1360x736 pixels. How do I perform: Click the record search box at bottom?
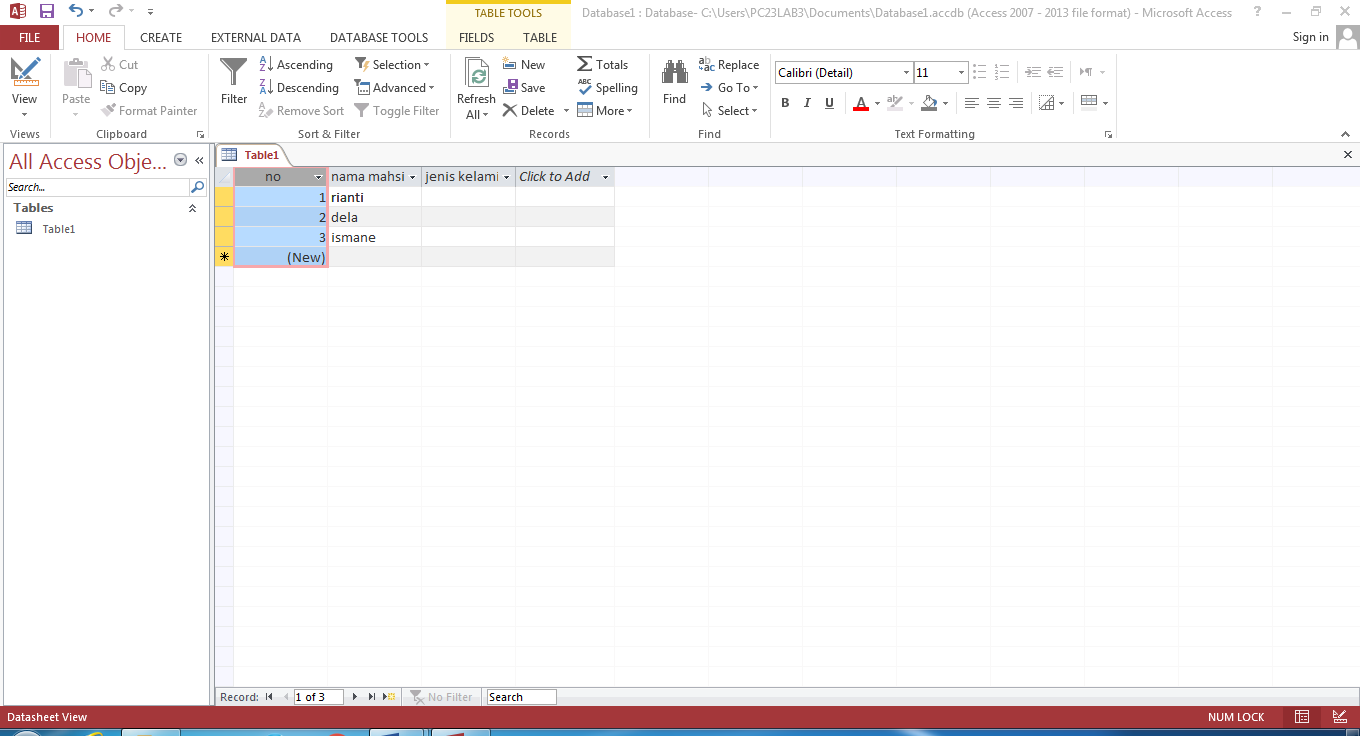tap(521, 697)
